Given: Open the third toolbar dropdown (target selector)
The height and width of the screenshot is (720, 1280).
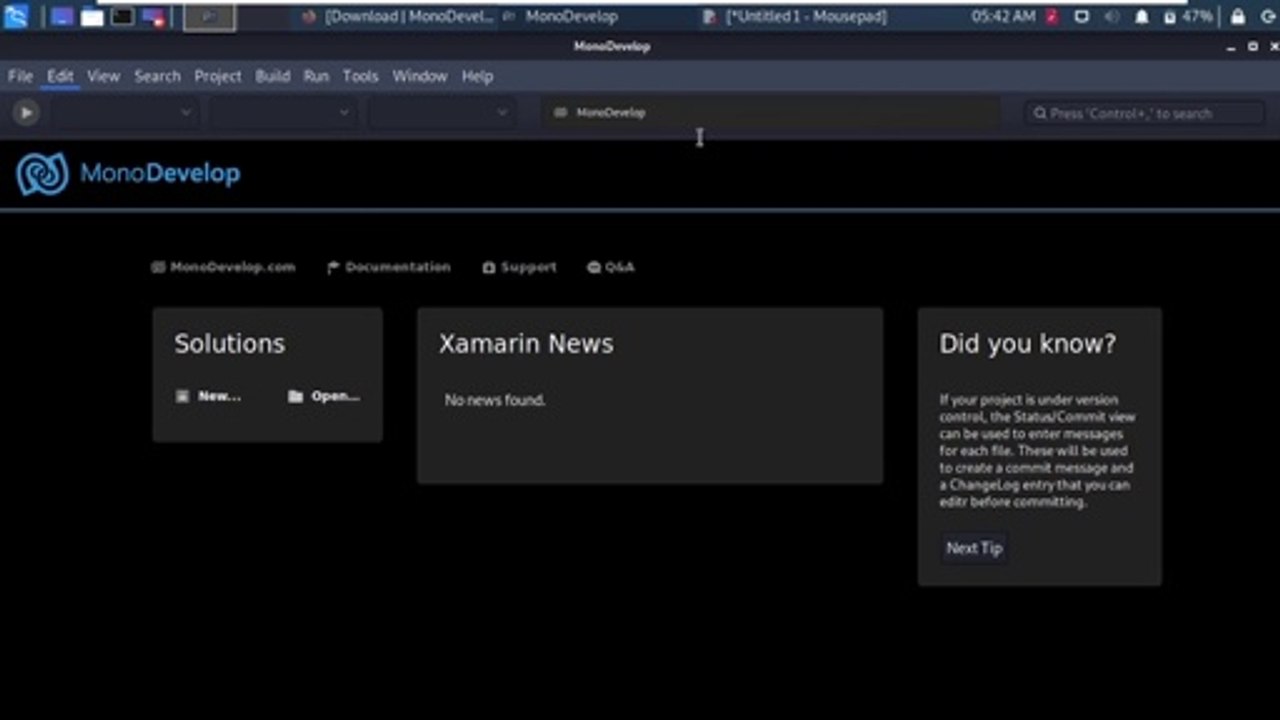Looking at the screenshot, I should pos(441,113).
